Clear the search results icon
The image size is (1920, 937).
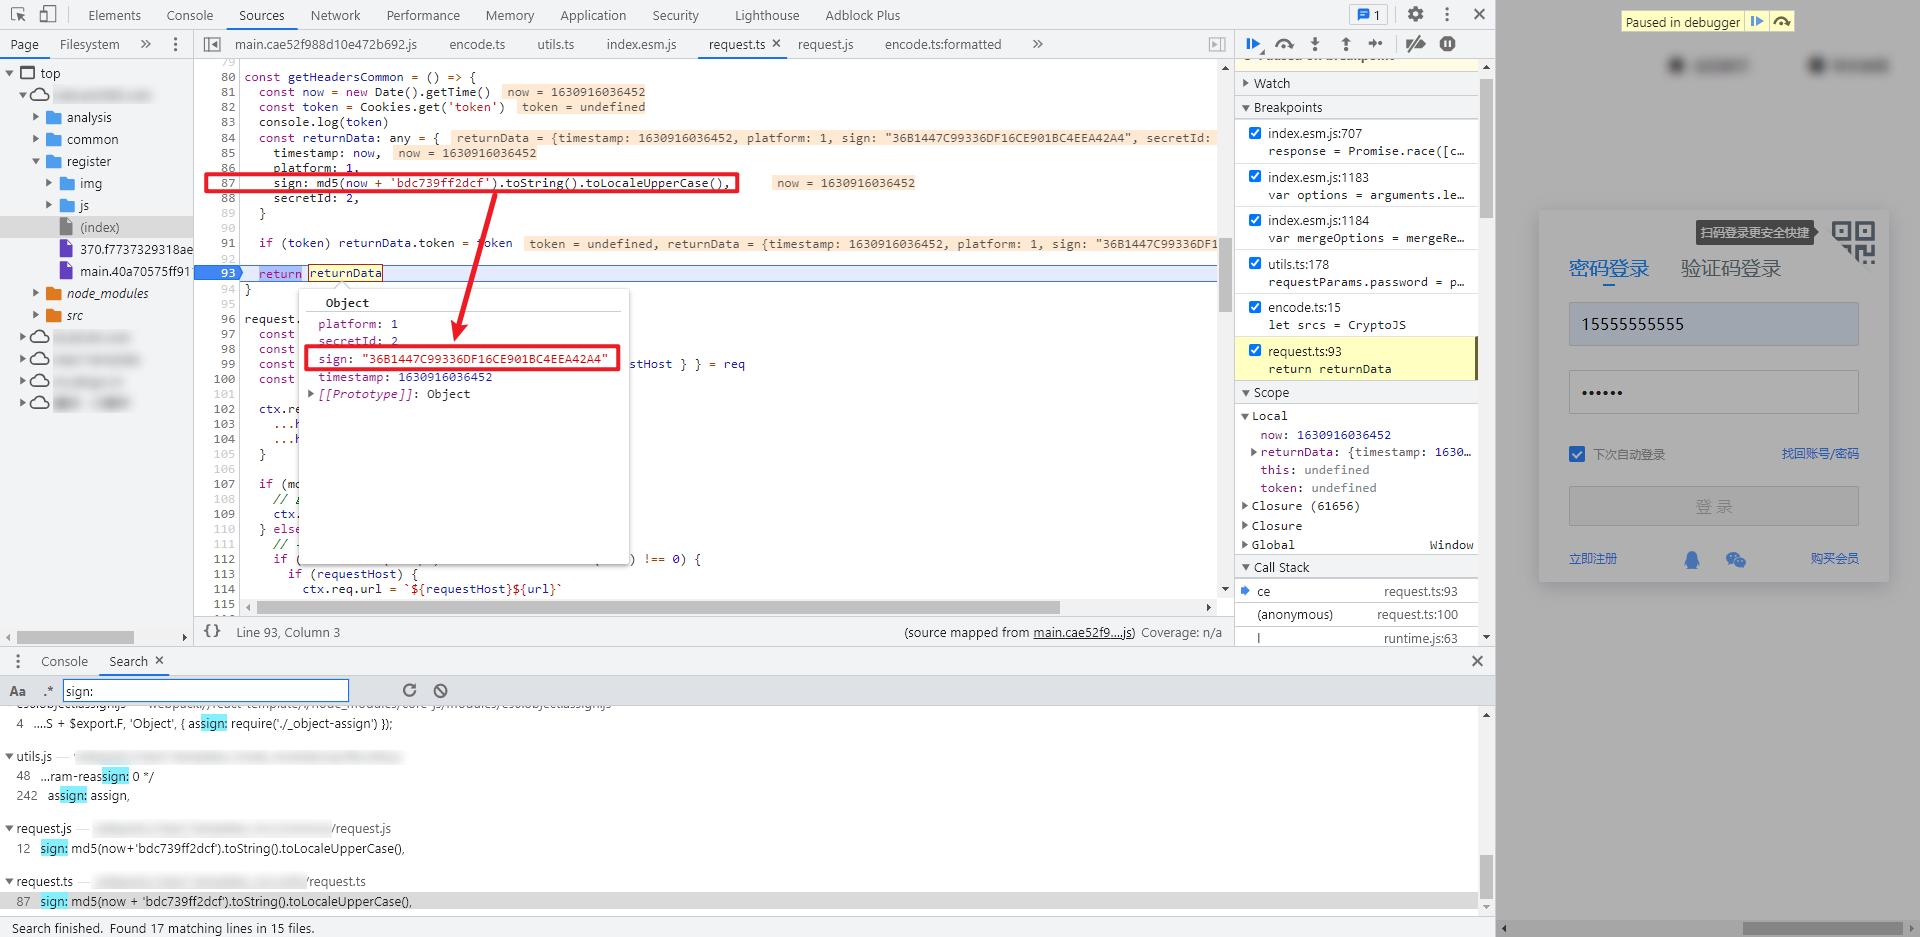click(440, 690)
